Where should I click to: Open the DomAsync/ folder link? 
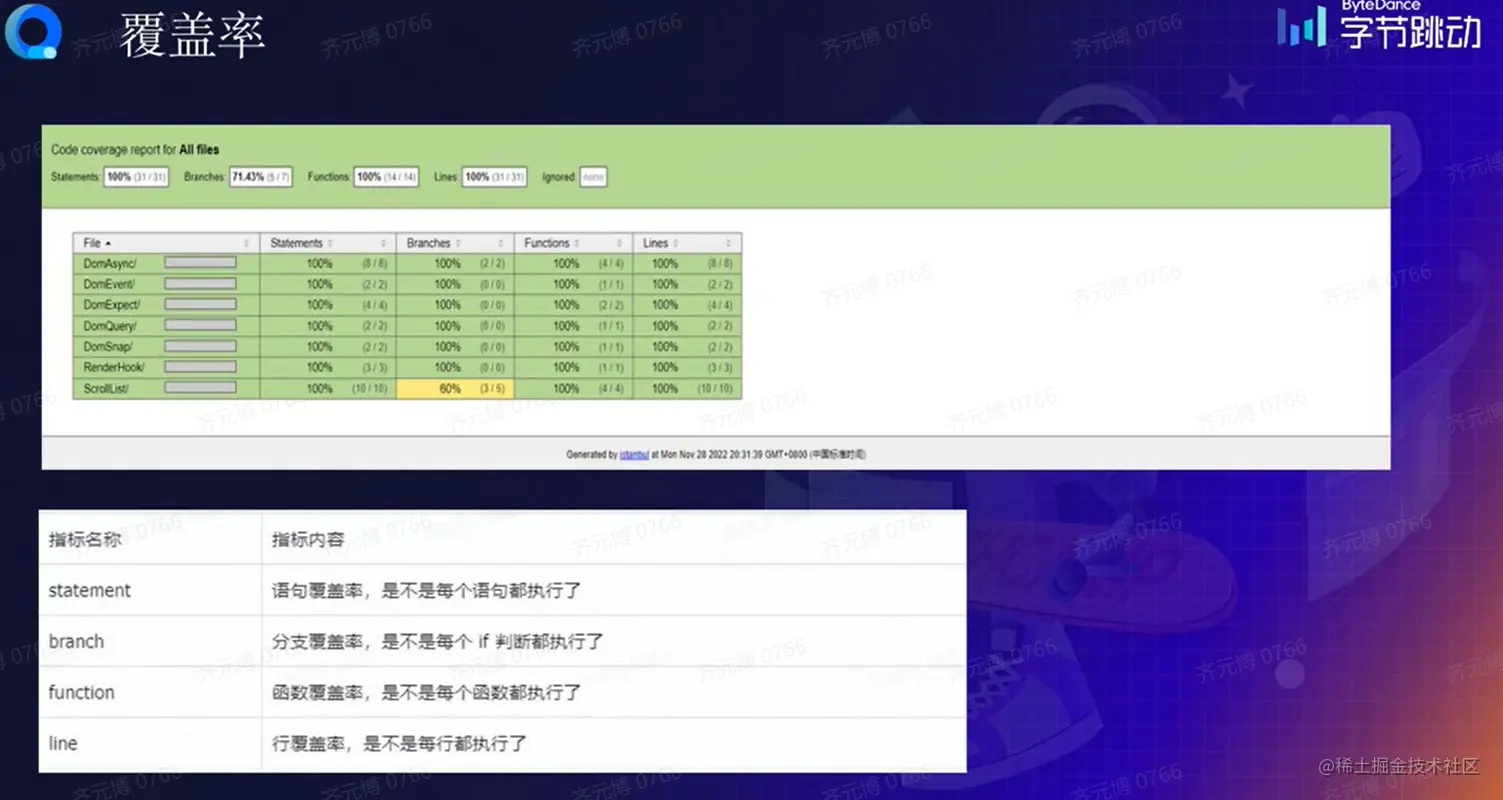click(x=109, y=264)
